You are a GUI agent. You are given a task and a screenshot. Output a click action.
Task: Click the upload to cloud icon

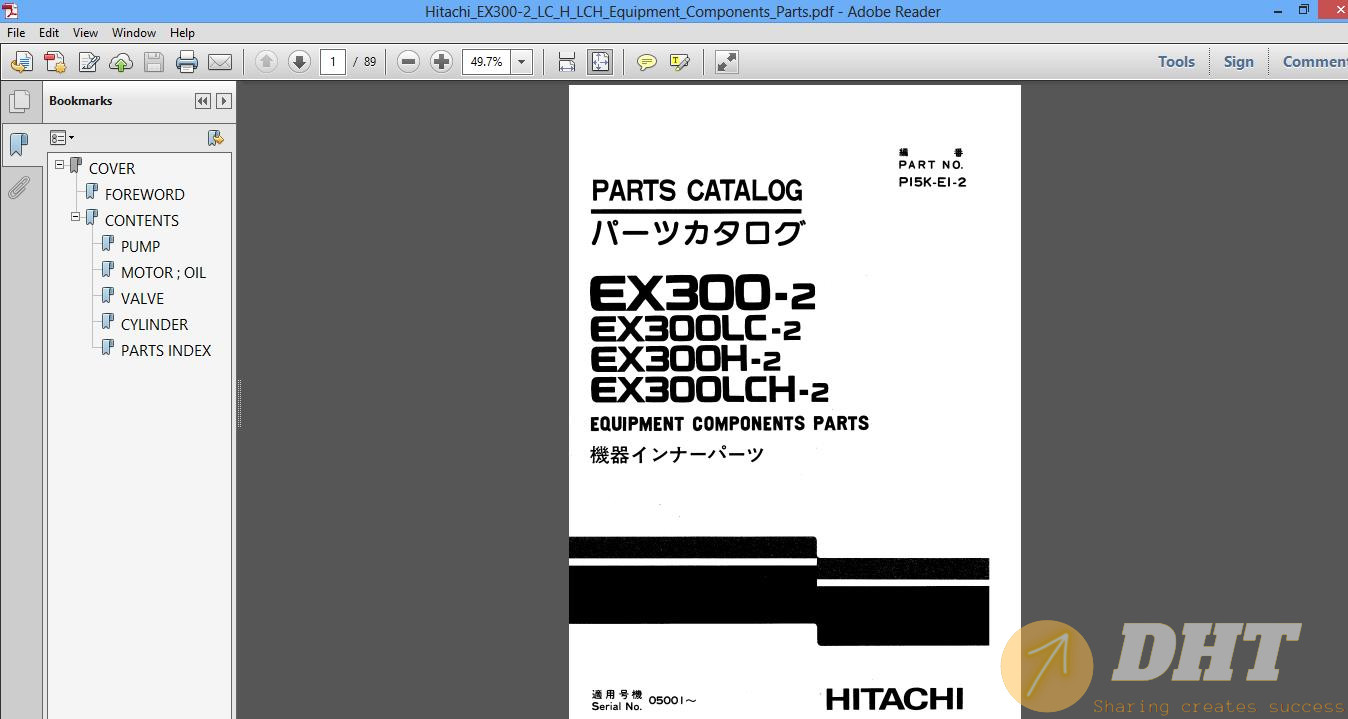tap(121, 62)
